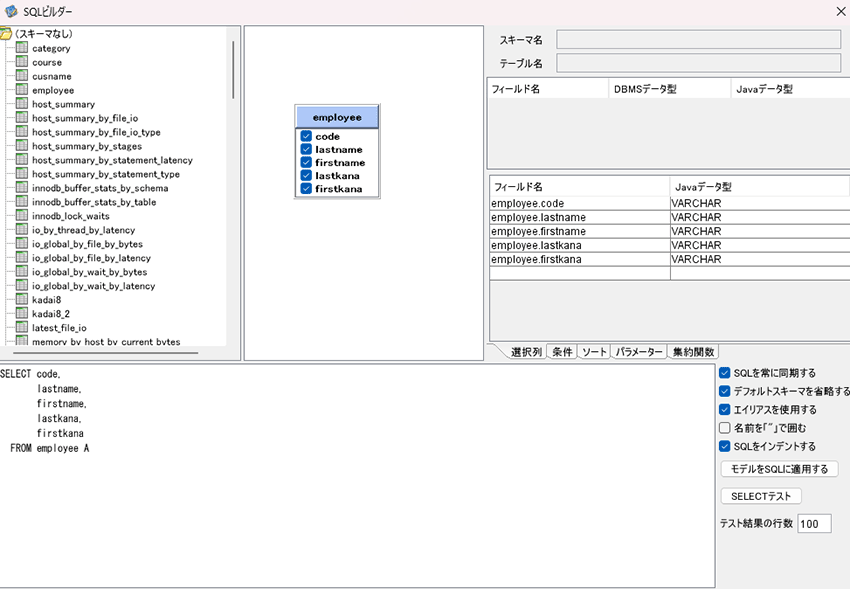Open the パラメーター tab
Screen dimensions: 850x589
(639, 352)
